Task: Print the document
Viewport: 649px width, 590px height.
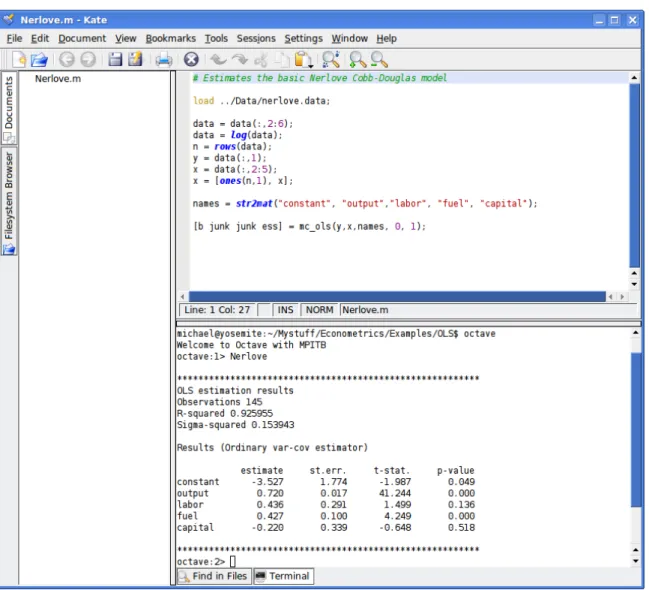Action: point(164,60)
